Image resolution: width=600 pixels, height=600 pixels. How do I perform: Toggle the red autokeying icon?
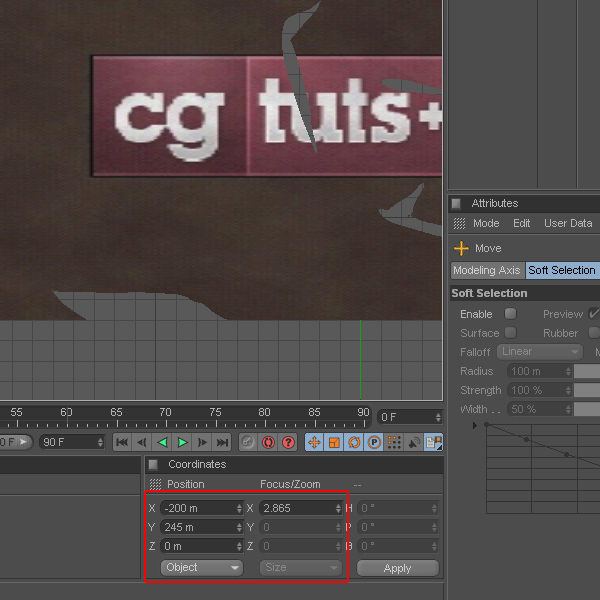[x=268, y=443]
